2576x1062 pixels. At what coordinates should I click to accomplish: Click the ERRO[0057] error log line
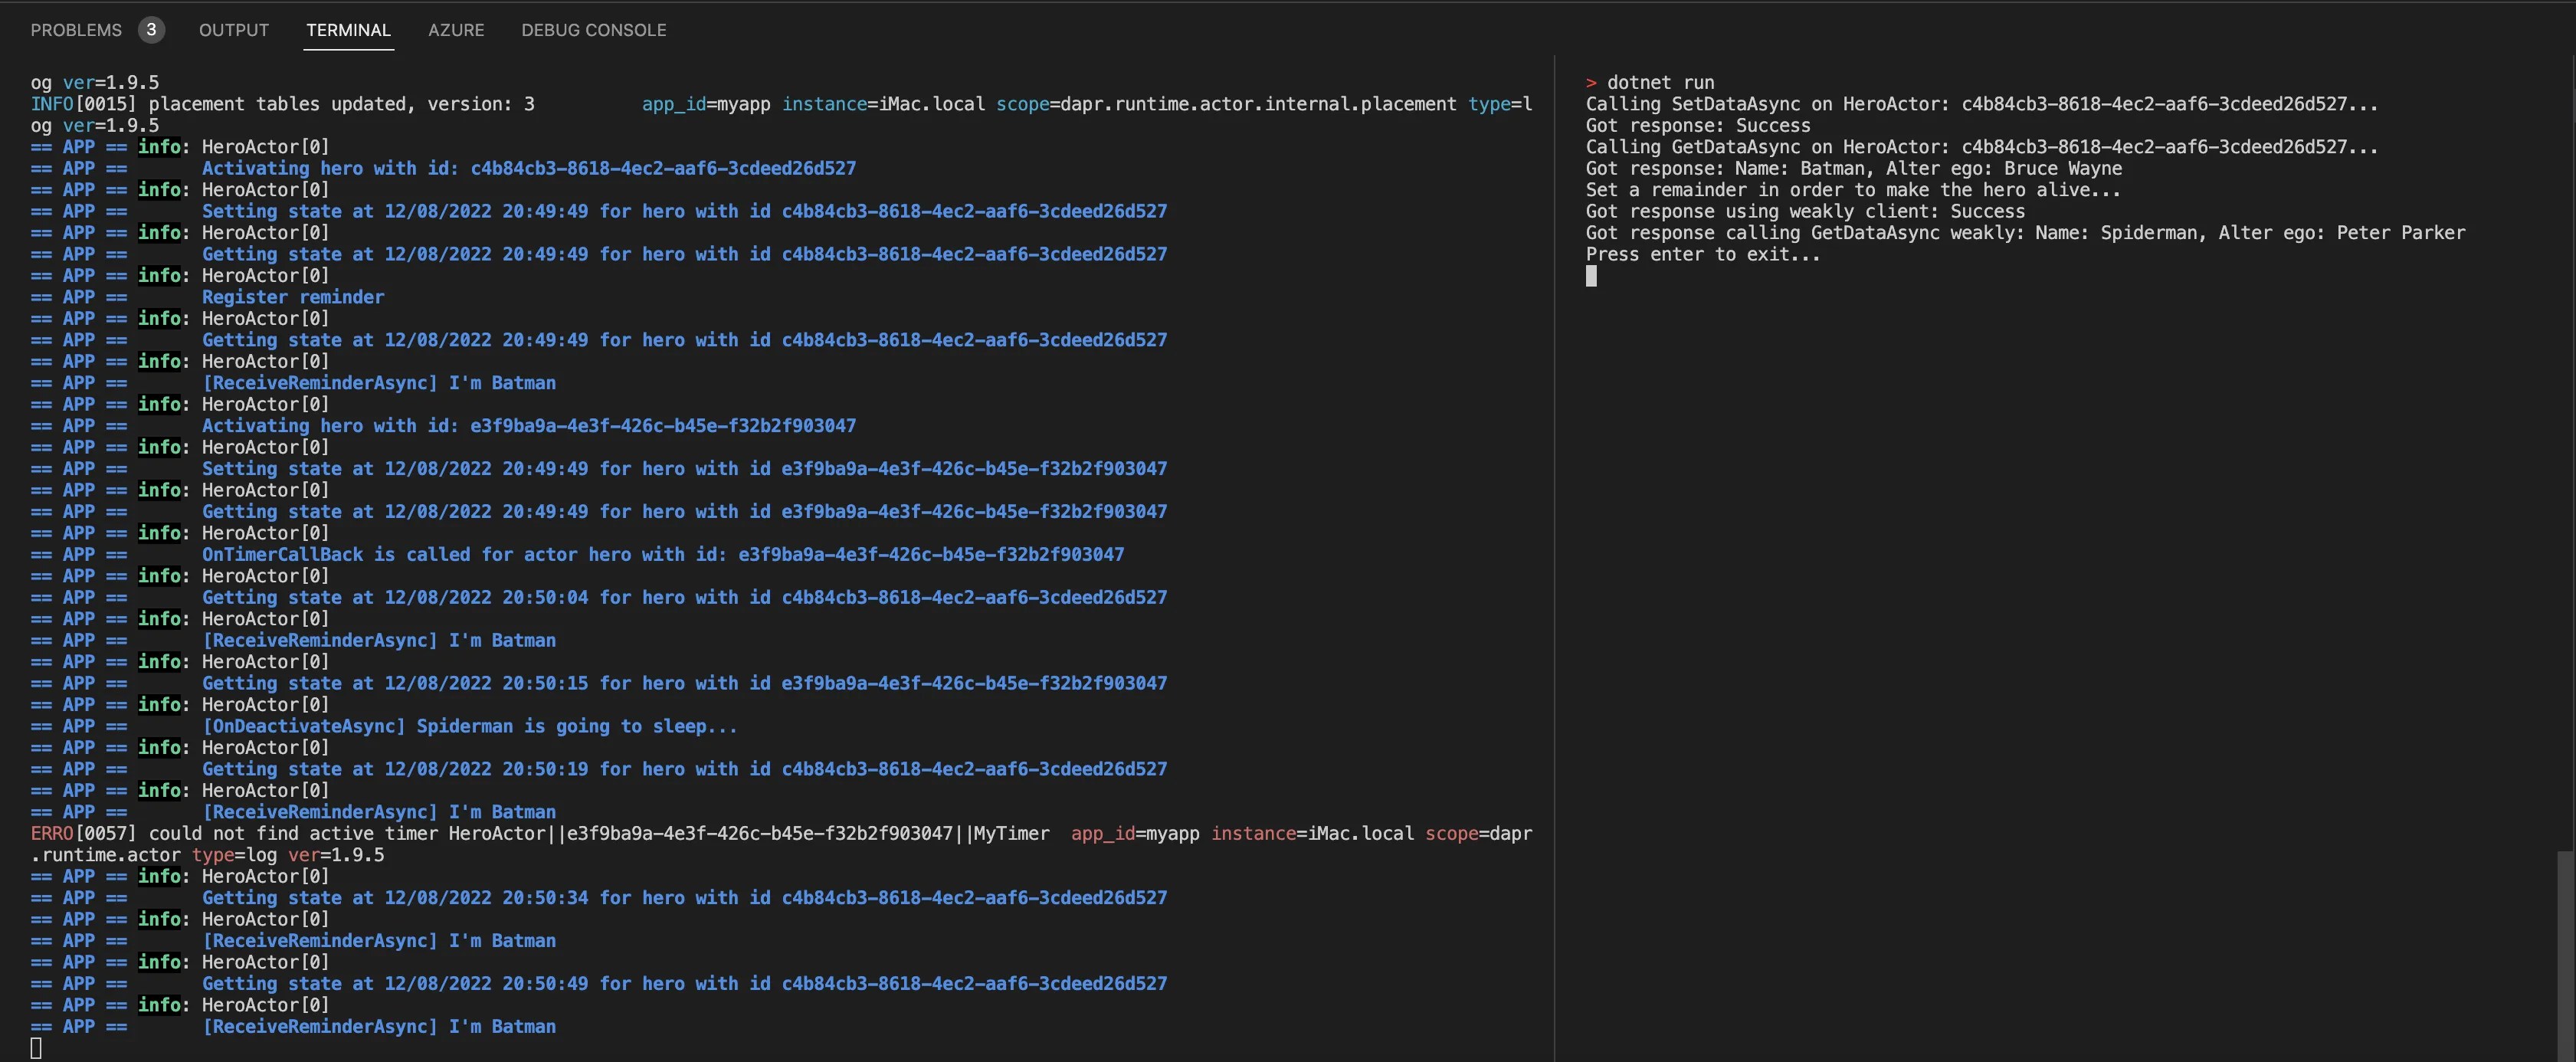pos(781,844)
